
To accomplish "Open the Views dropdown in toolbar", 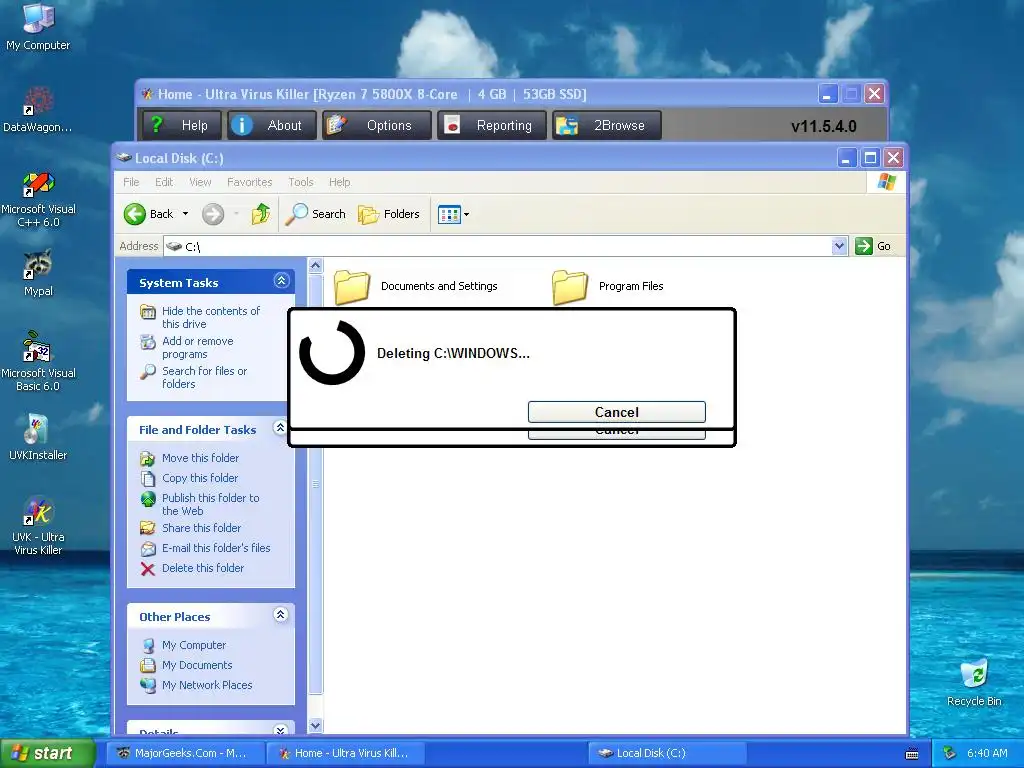I will click(x=454, y=214).
